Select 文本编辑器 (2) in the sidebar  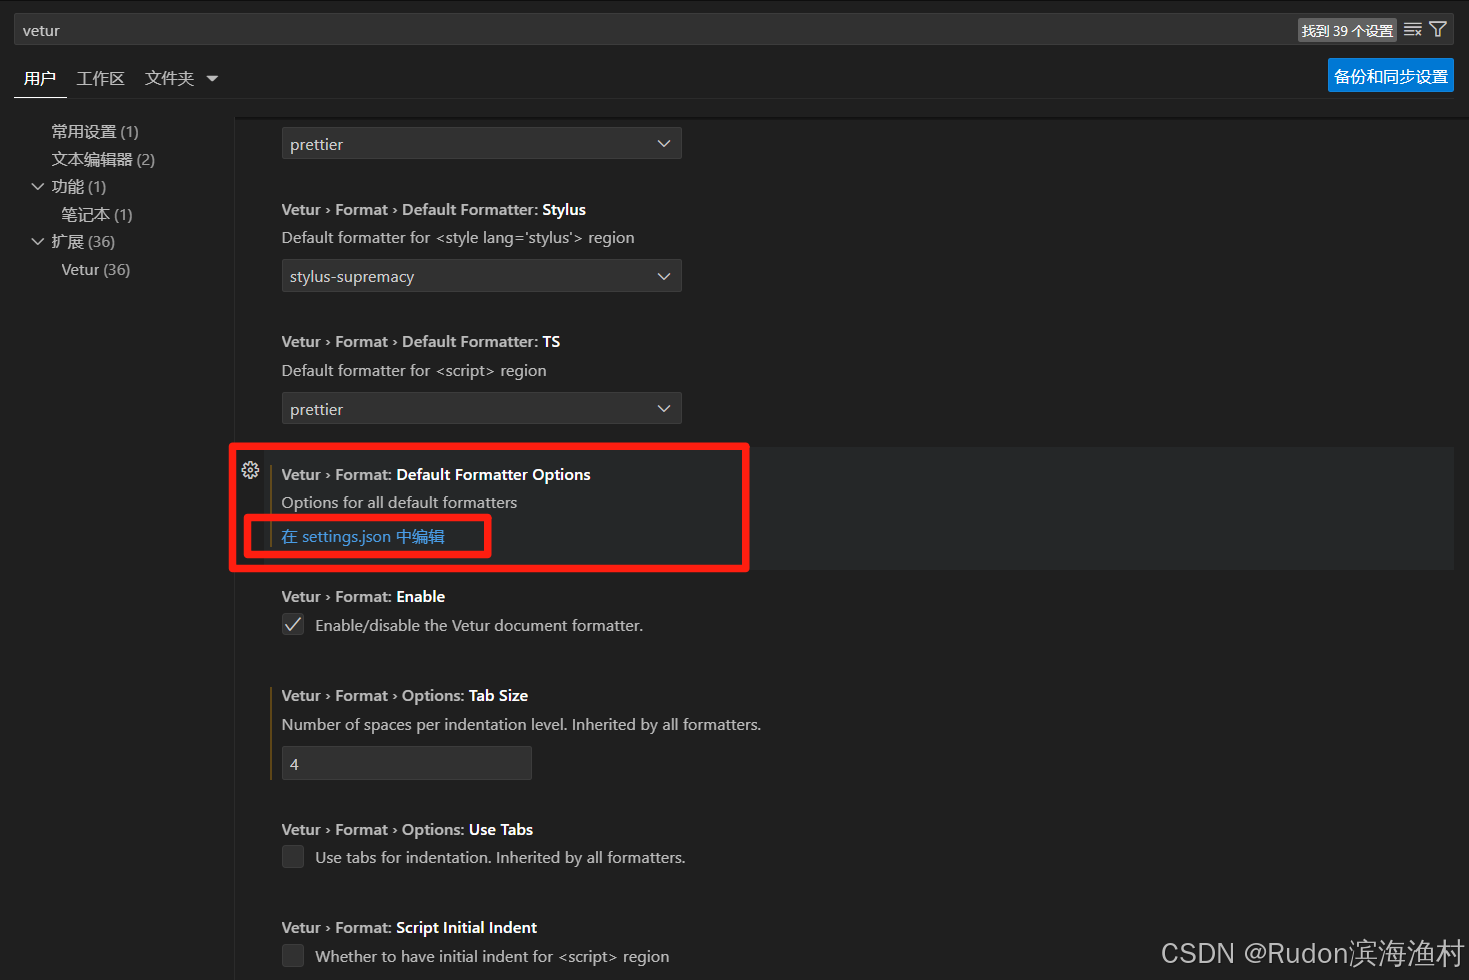point(103,160)
